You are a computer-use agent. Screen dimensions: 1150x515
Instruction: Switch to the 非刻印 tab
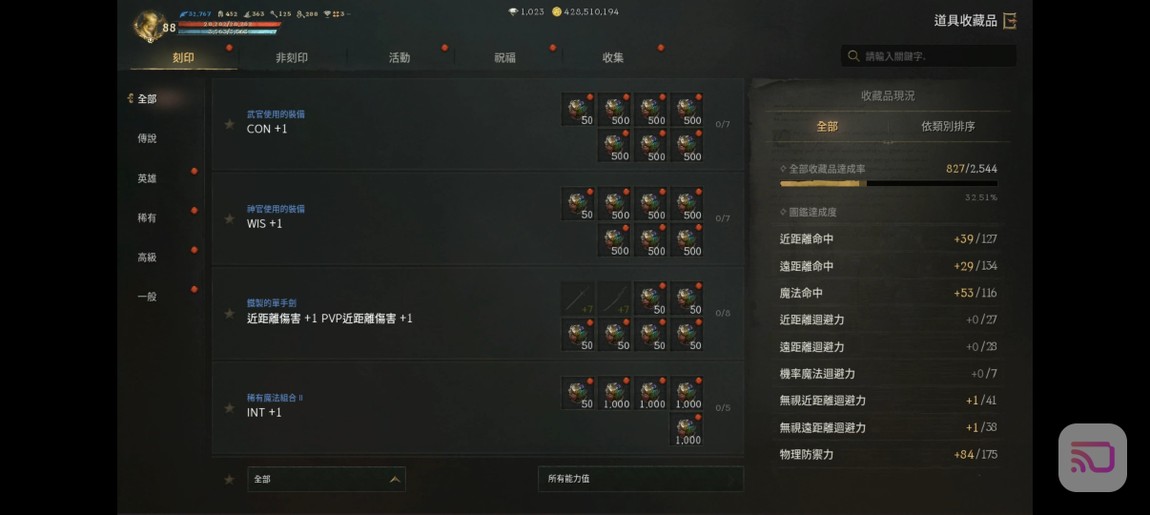point(291,57)
